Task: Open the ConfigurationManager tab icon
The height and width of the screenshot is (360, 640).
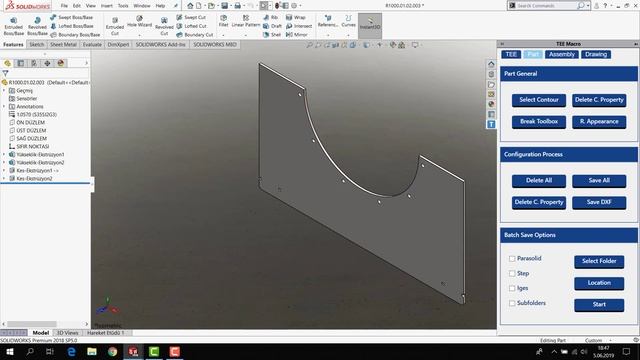Action: click(34, 63)
